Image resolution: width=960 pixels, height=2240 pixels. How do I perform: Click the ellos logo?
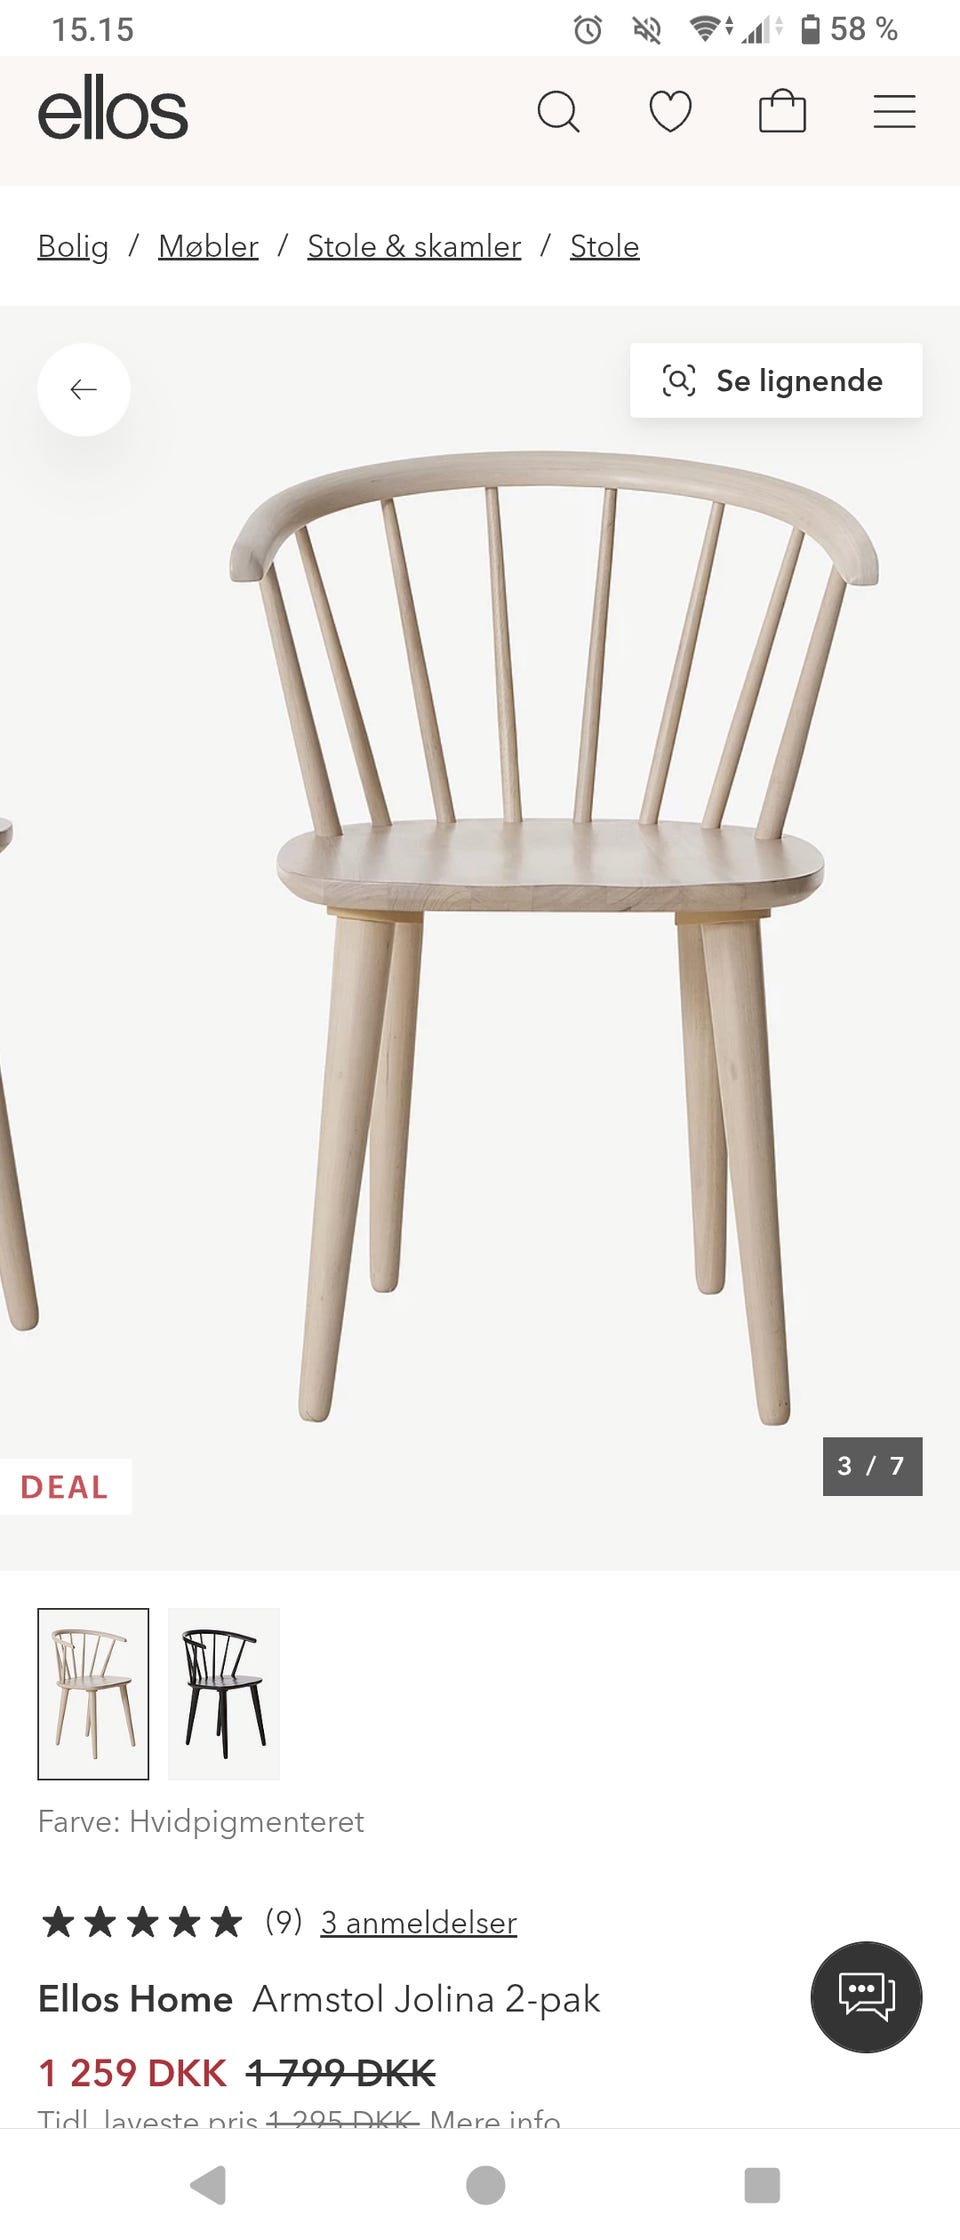click(x=113, y=109)
